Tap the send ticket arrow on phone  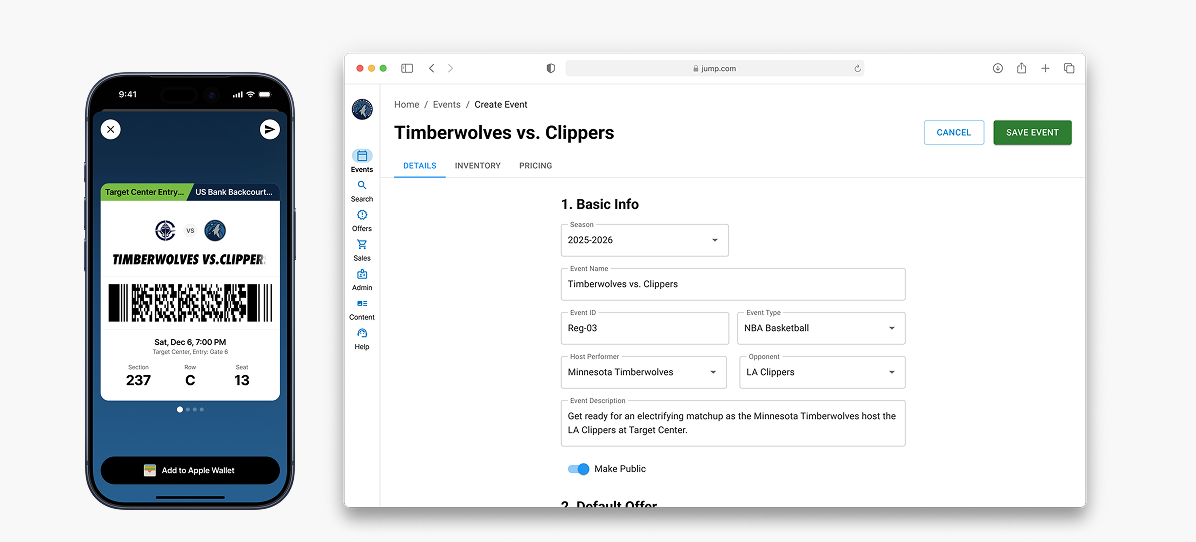coord(269,130)
